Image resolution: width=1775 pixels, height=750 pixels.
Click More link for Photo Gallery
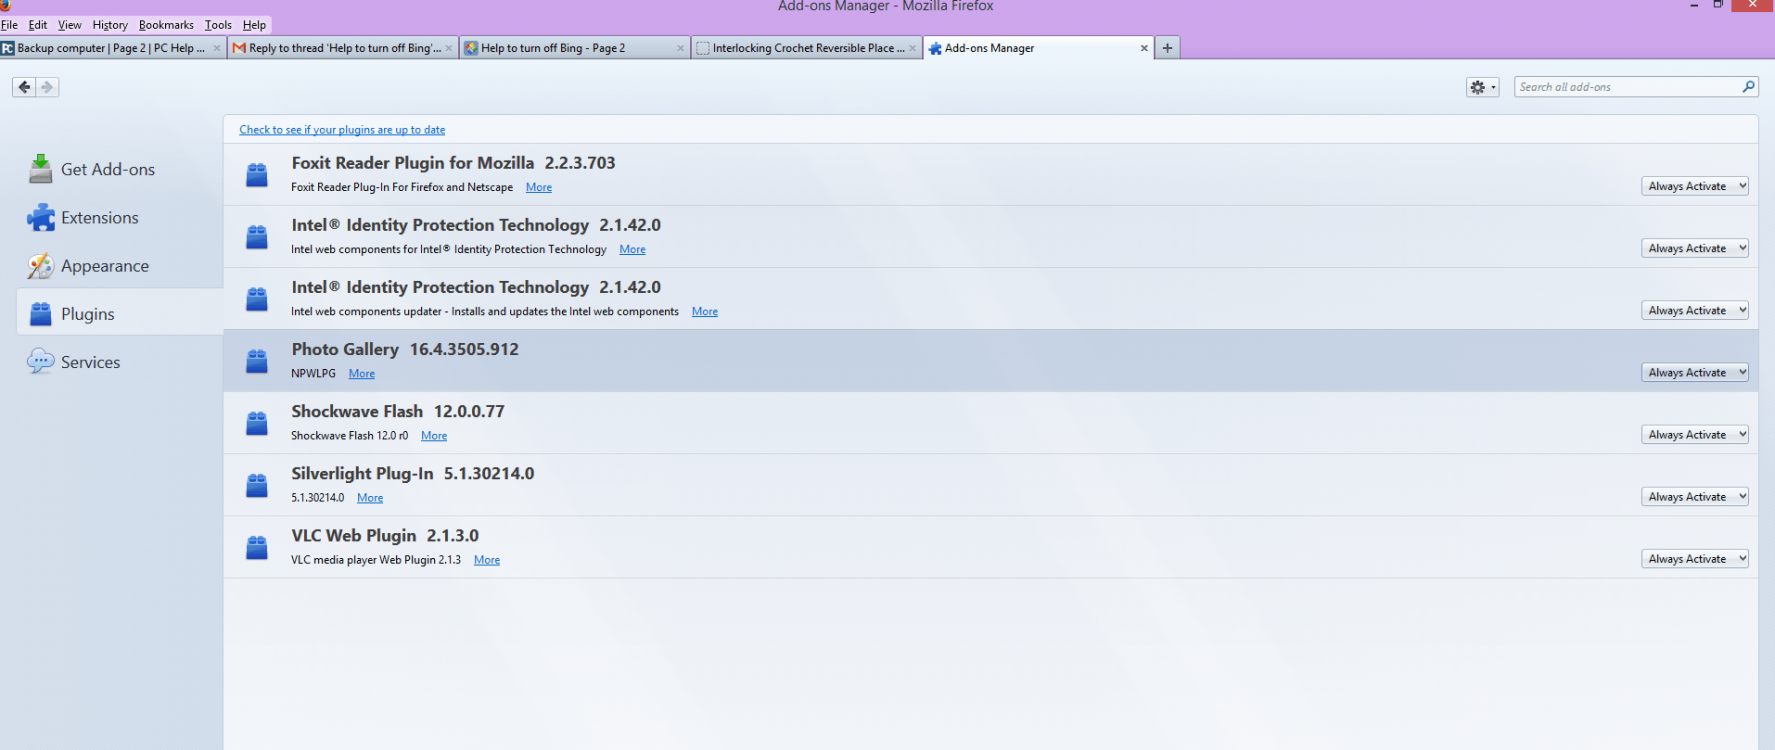coord(362,373)
